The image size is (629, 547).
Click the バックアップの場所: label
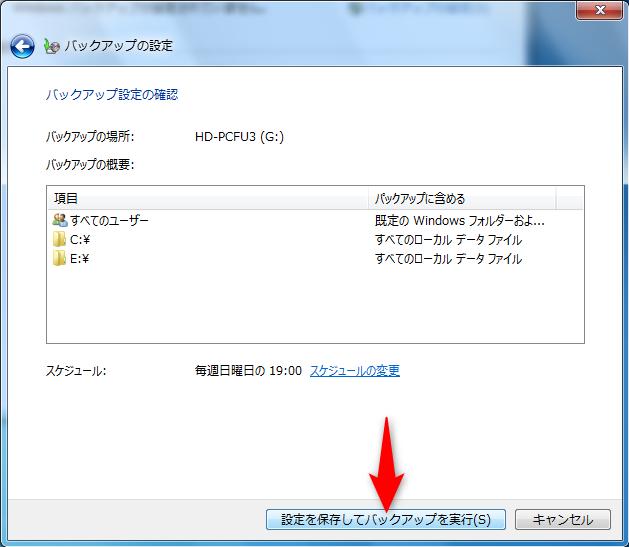tap(90, 137)
